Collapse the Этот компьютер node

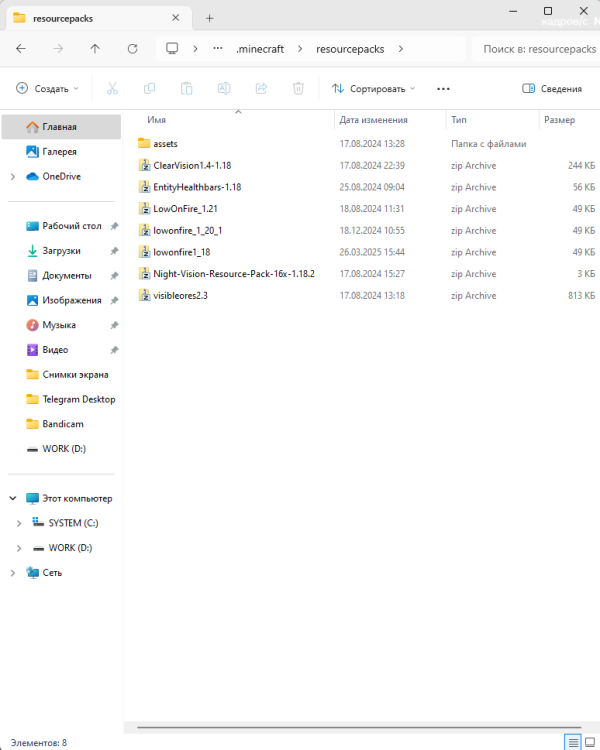pos(13,498)
